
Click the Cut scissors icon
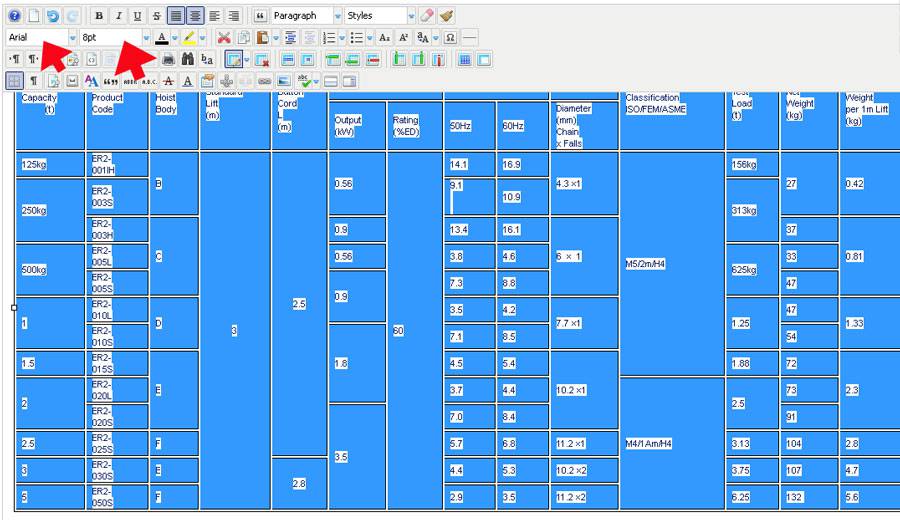coord(224,38)
